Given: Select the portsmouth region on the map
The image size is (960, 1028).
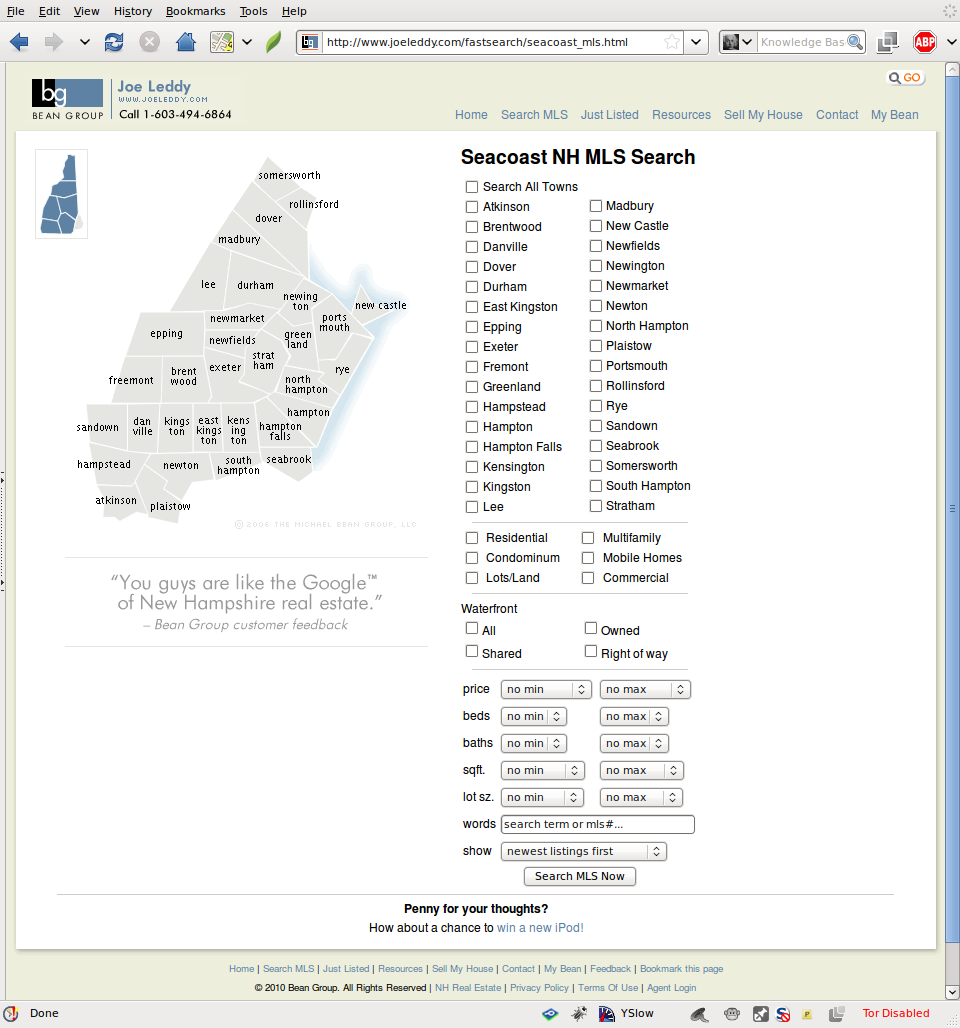Looking at the screenshot, I should click(334, 323).
